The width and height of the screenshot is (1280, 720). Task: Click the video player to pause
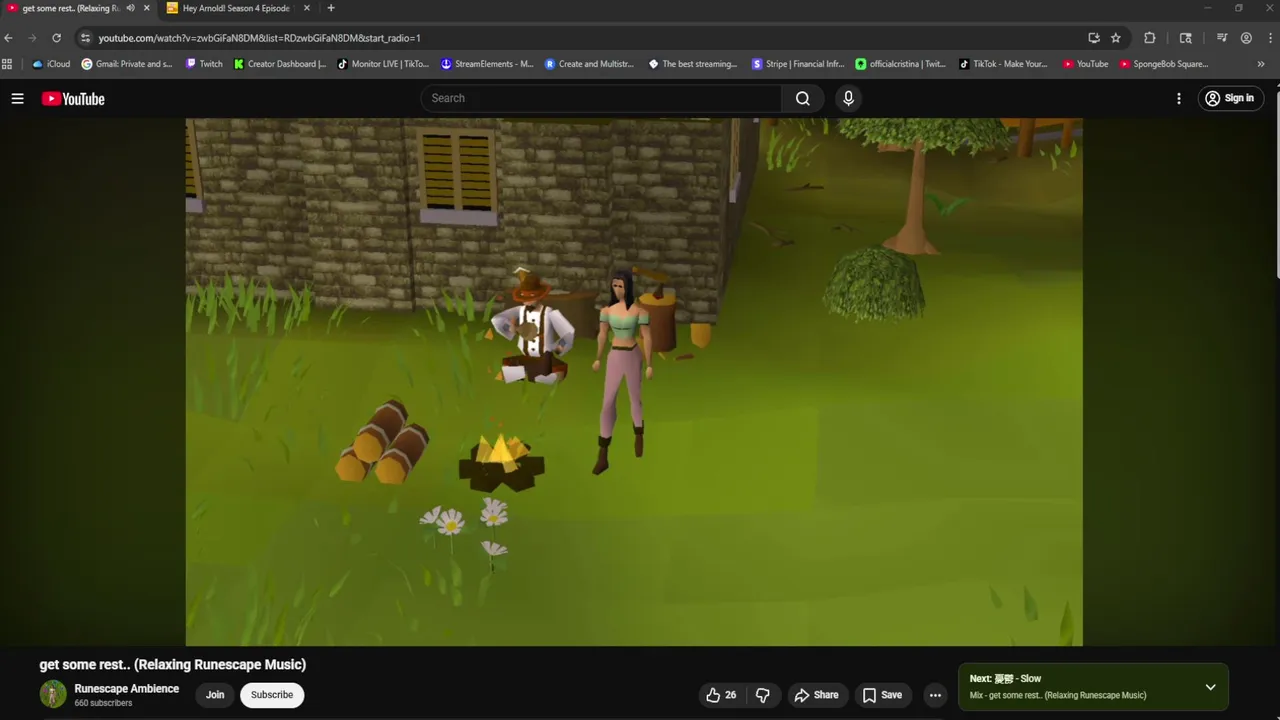(x=634, y=382)
